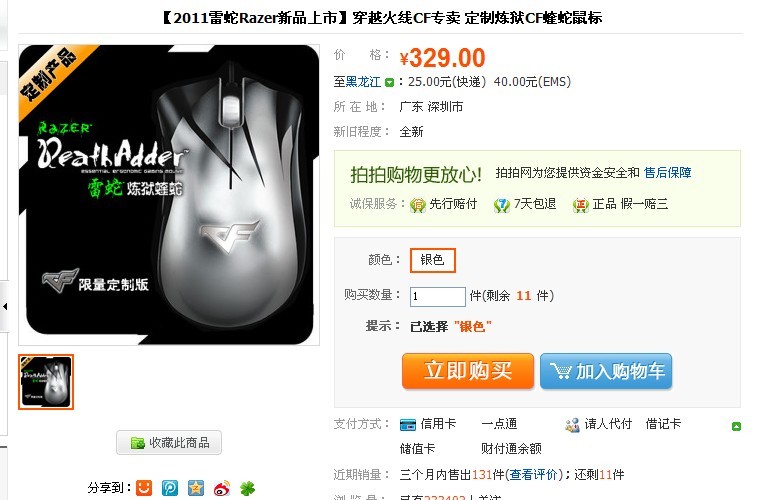Click the 请人代付 payment icon

[572, 425]
